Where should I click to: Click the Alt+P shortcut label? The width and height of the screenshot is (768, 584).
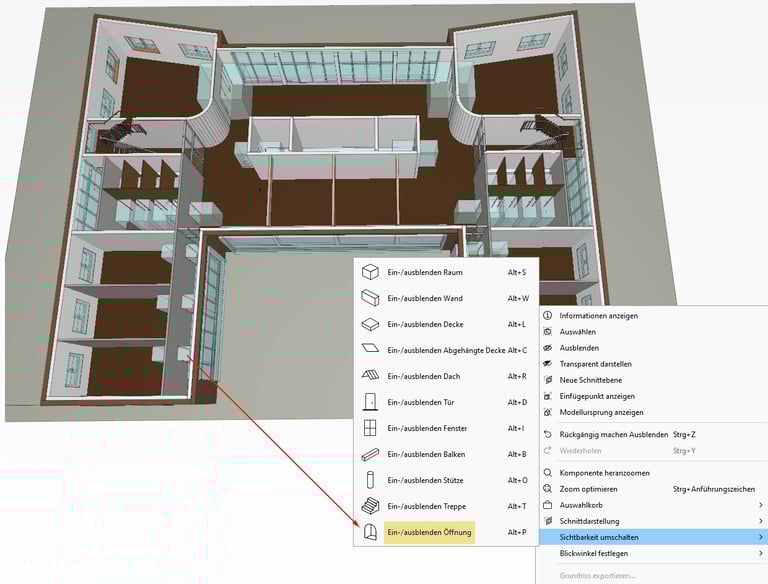coord(517,532)
